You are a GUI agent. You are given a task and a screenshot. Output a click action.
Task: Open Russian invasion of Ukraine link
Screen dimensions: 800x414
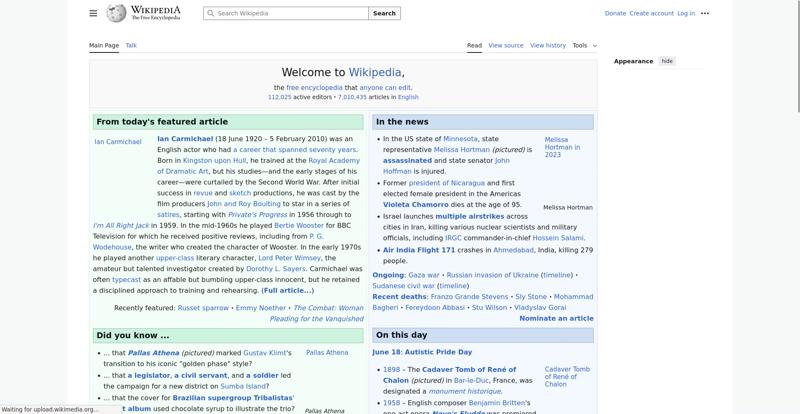coord(492,275)
